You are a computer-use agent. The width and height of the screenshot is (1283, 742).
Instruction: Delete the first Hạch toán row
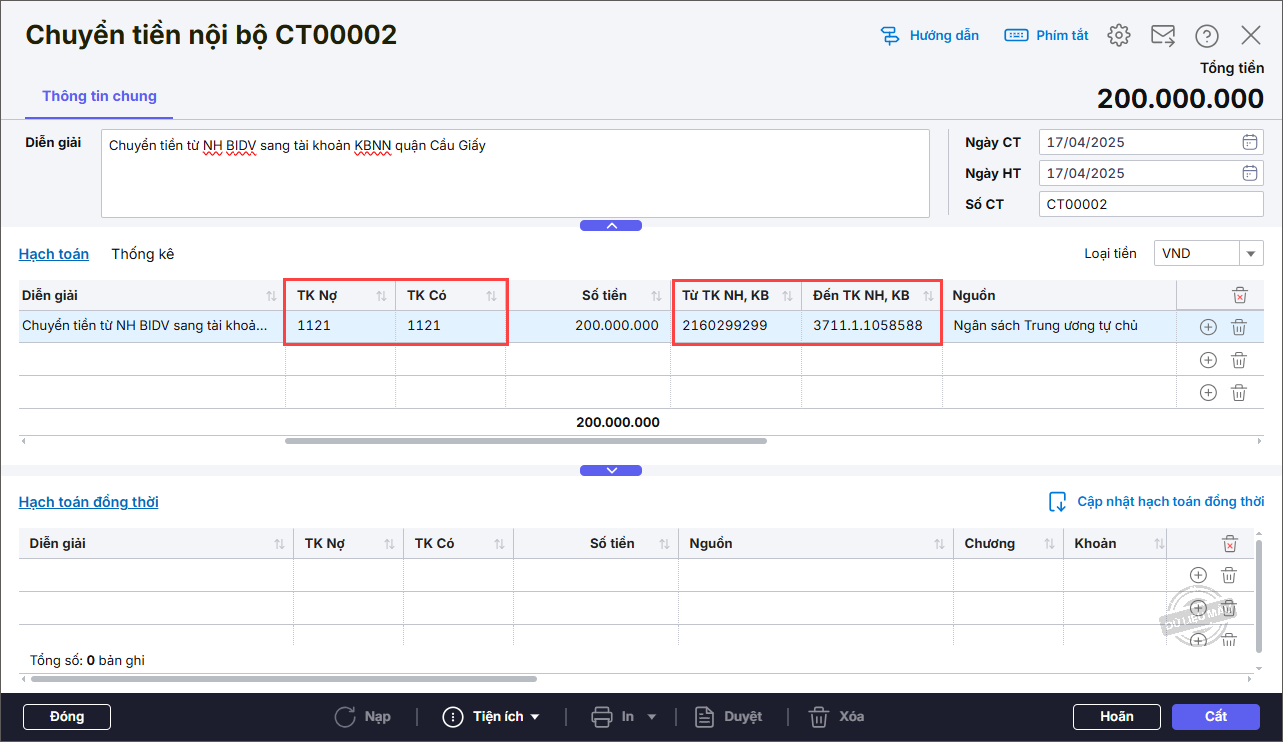click(1238, 327)
